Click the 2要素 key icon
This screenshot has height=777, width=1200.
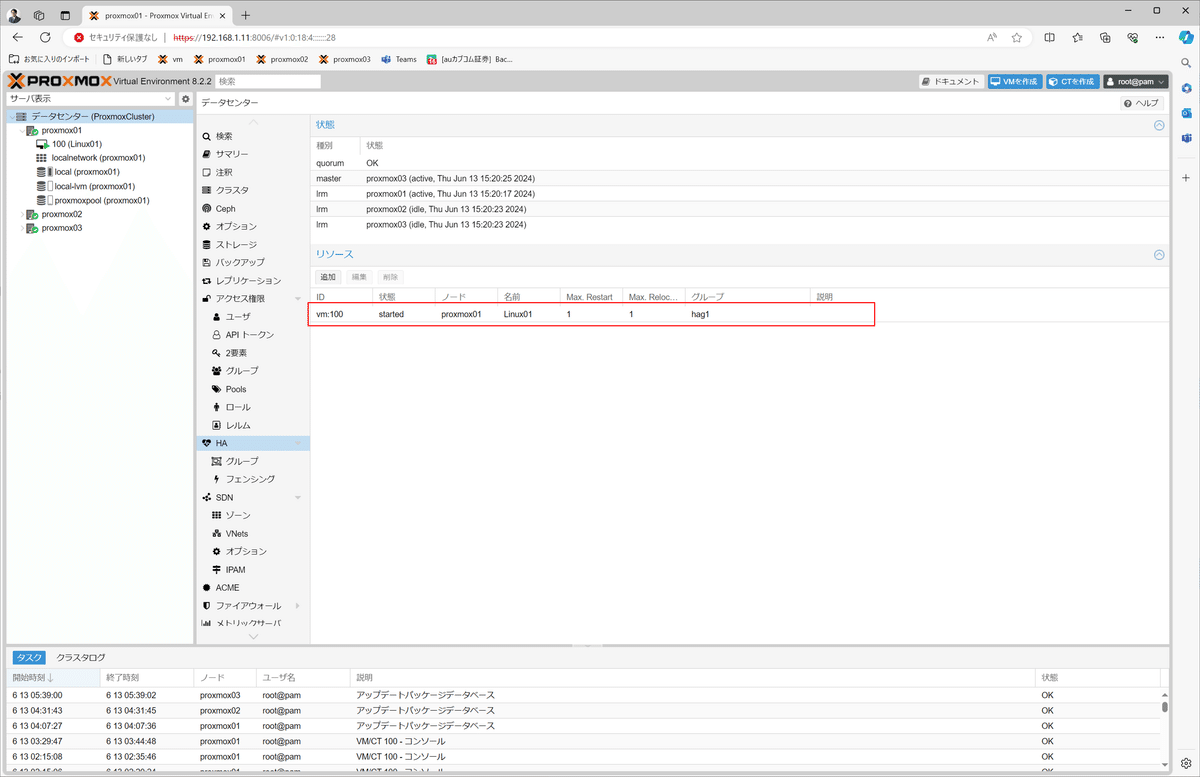[x=217, y=353]
